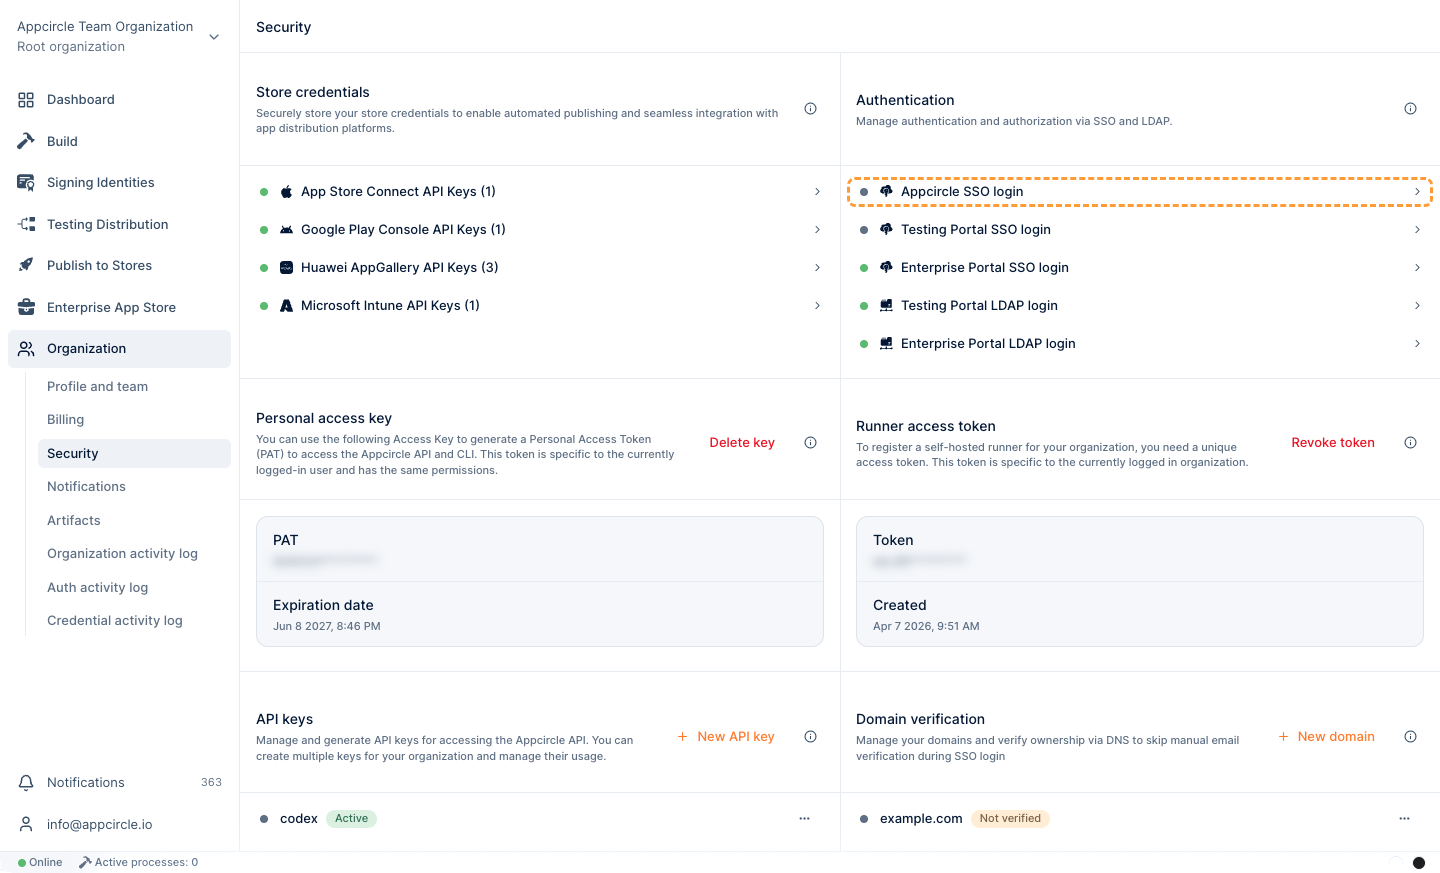Screen dimensions: 1440x873
Task: Select Profile and team in the sidebar
Action: click(x=97, y=387)
